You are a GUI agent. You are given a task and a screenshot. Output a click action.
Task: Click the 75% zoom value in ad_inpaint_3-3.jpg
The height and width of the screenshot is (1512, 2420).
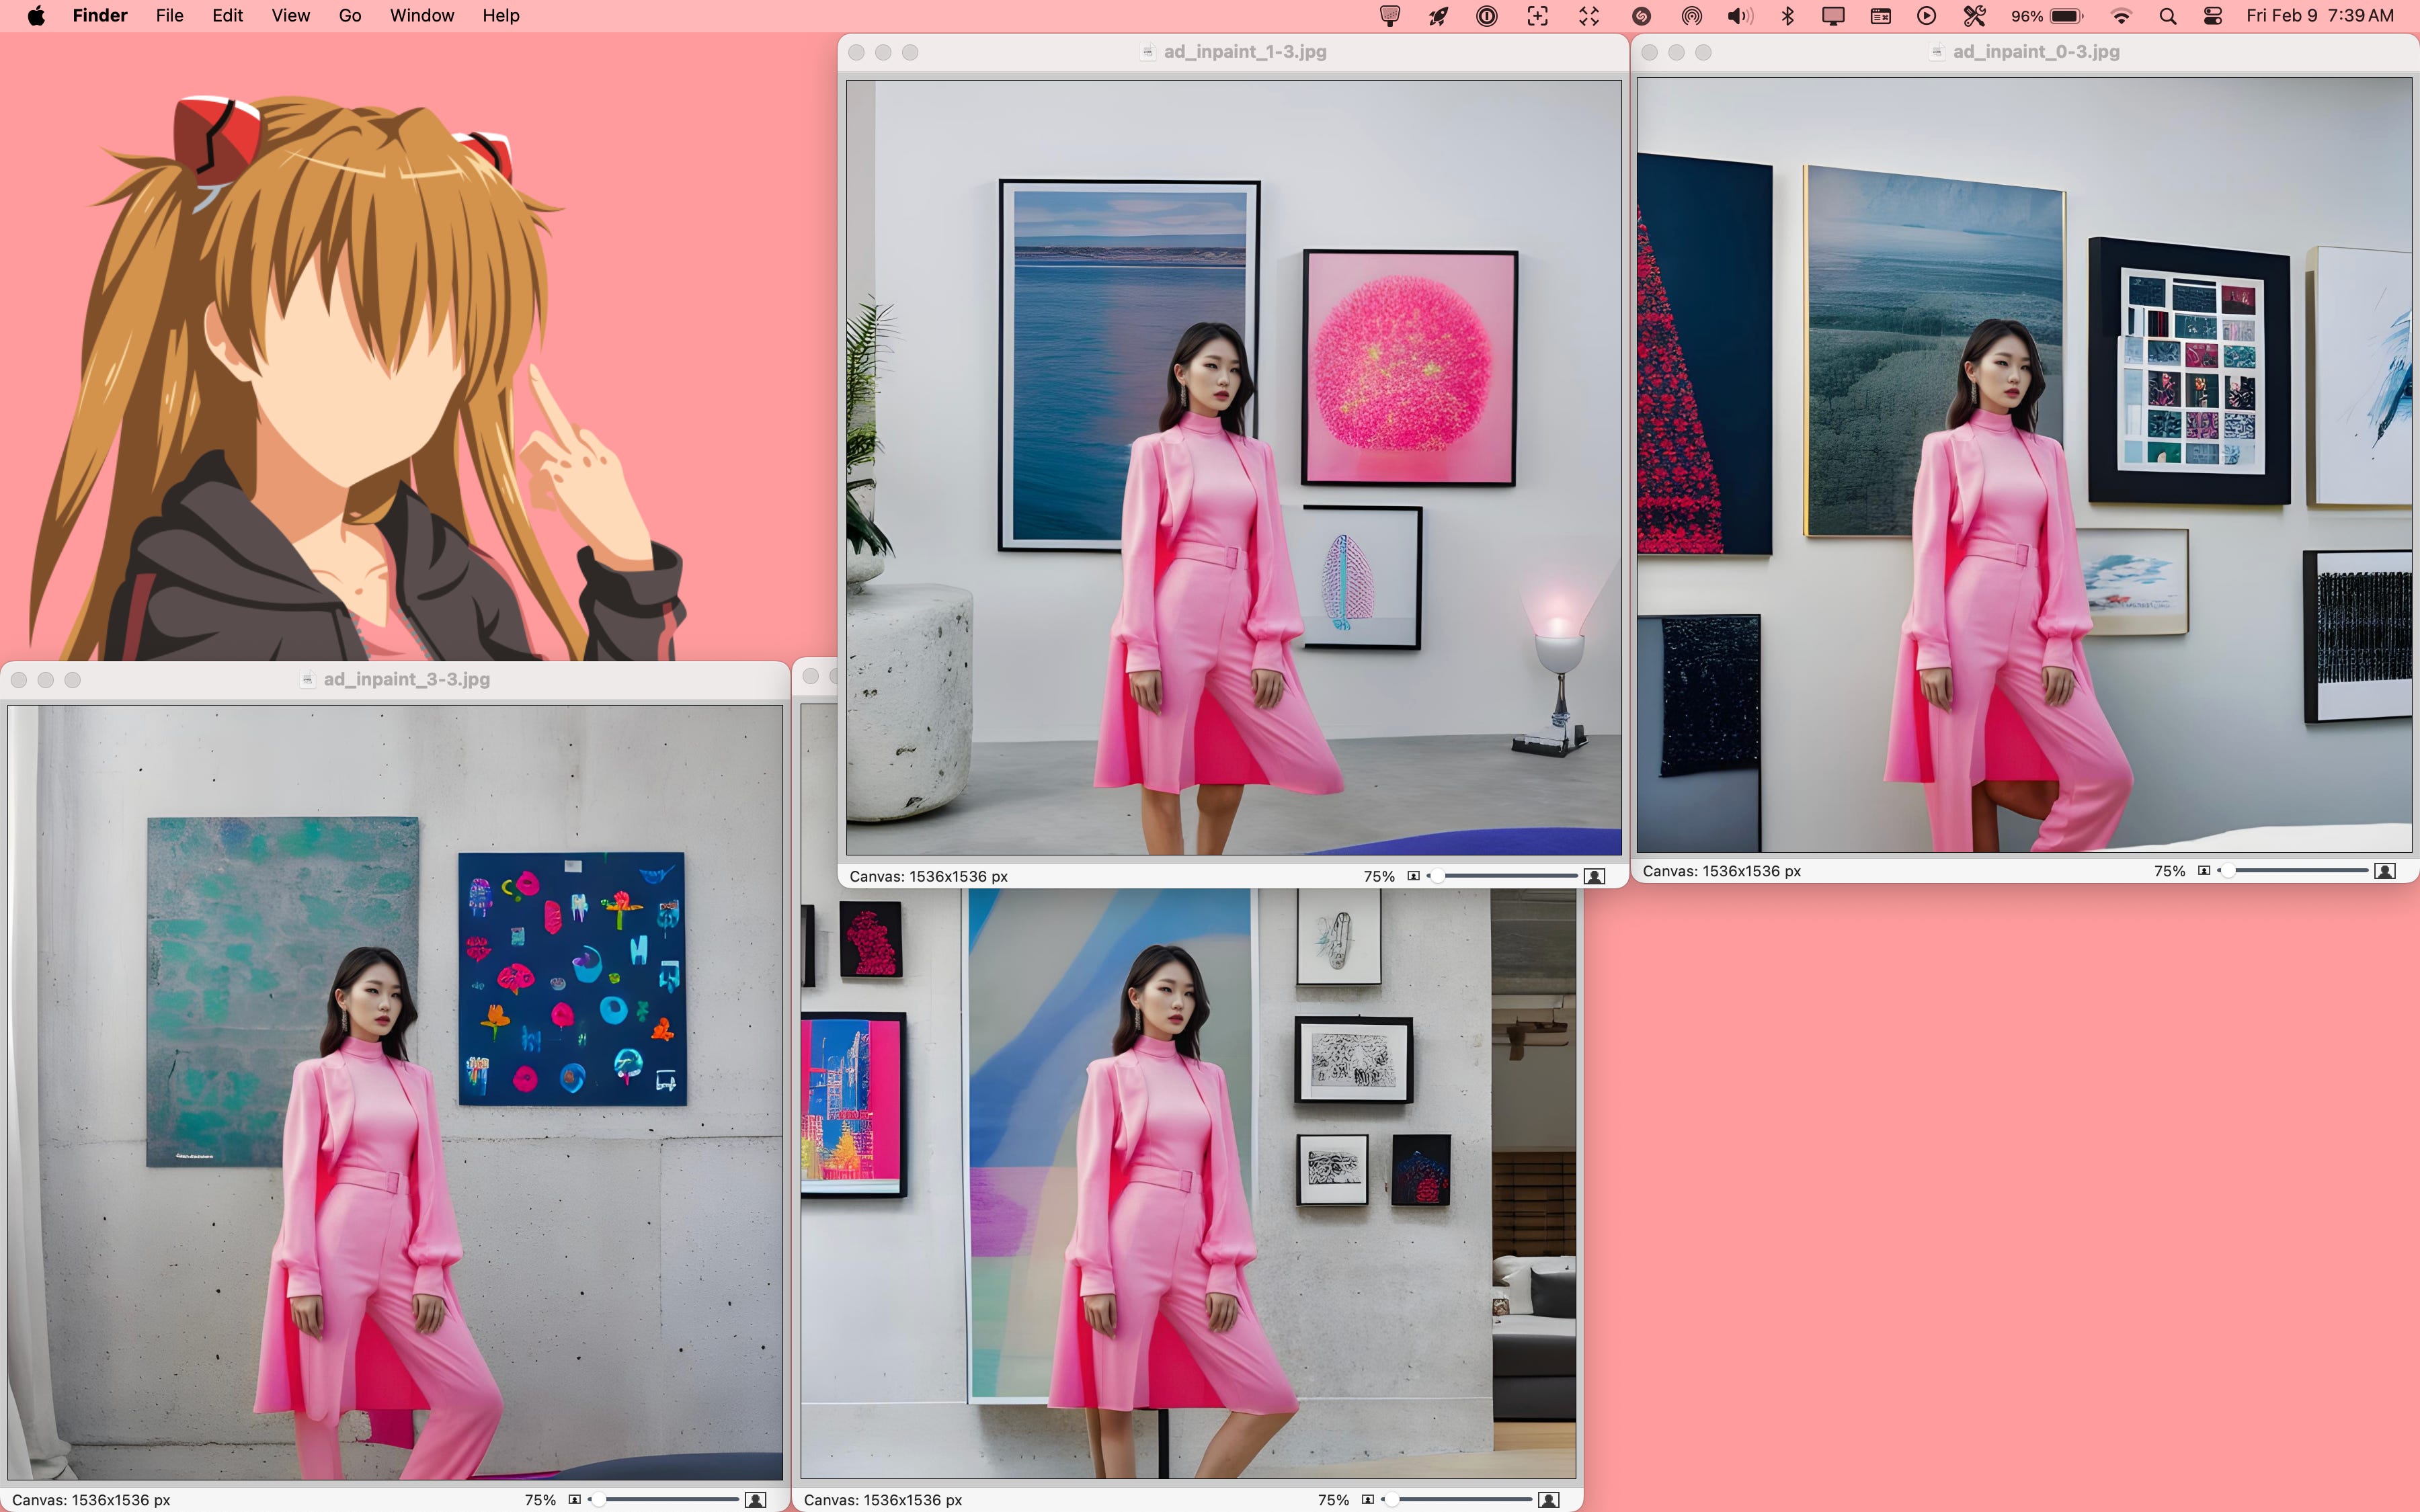[540, 1500]
